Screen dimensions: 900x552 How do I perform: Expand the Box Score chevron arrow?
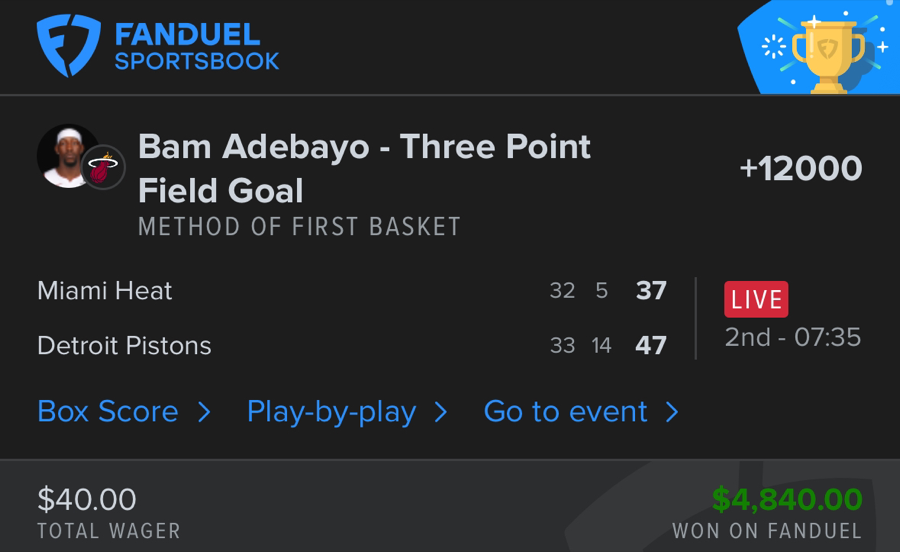coord(204,412)
